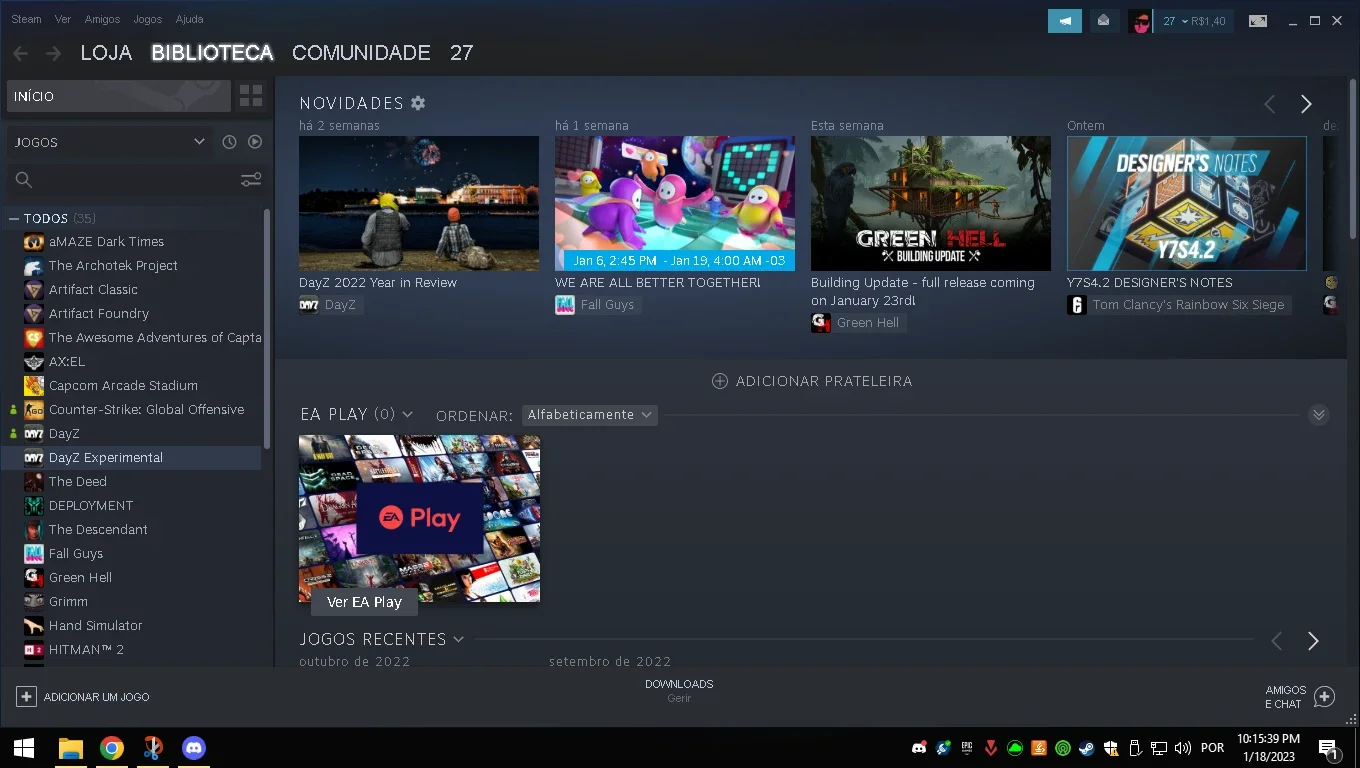The image size is (1360, 768).
Task: Click the Artifact Foundry game icon
Action: [34, 313]
